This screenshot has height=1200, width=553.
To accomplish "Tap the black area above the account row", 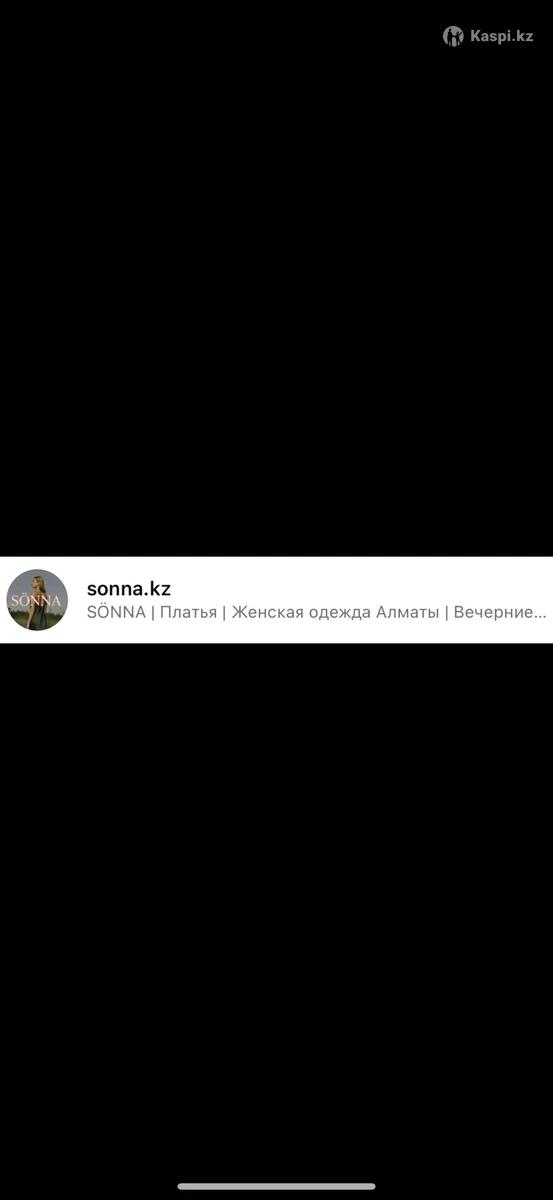I will [276, 290].
